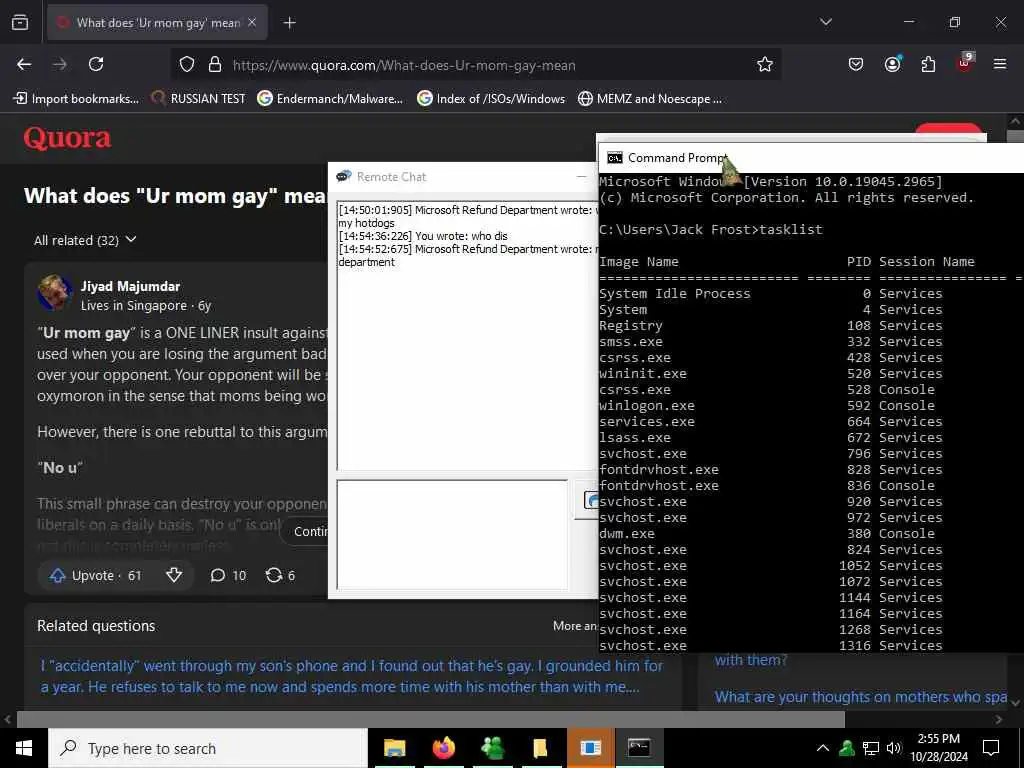Open the green person system tray icon
Viewport: 1024px width, 768px height.
click(x=847, y=748)
